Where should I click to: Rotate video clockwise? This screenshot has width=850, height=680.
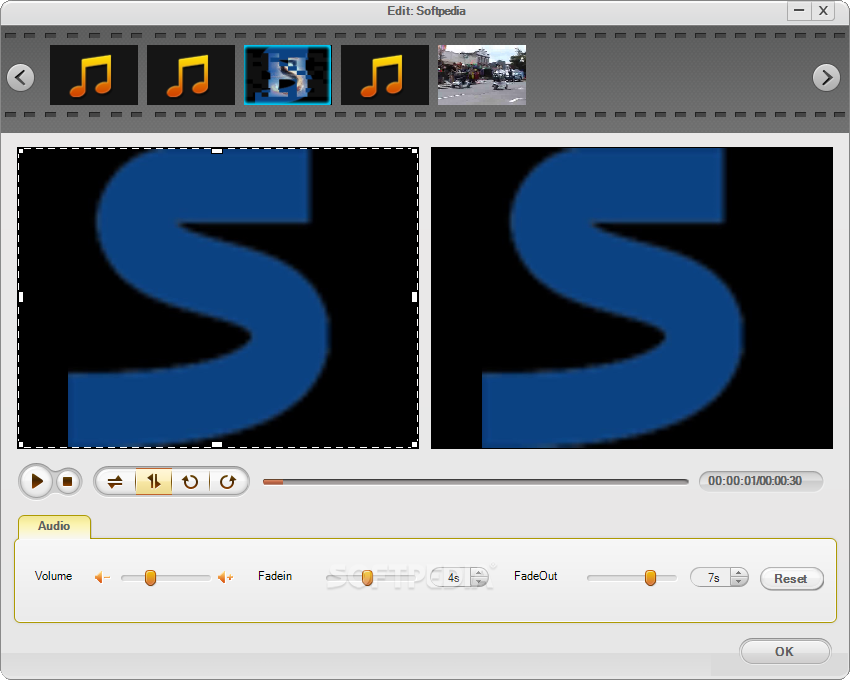(x=228, y=482)
